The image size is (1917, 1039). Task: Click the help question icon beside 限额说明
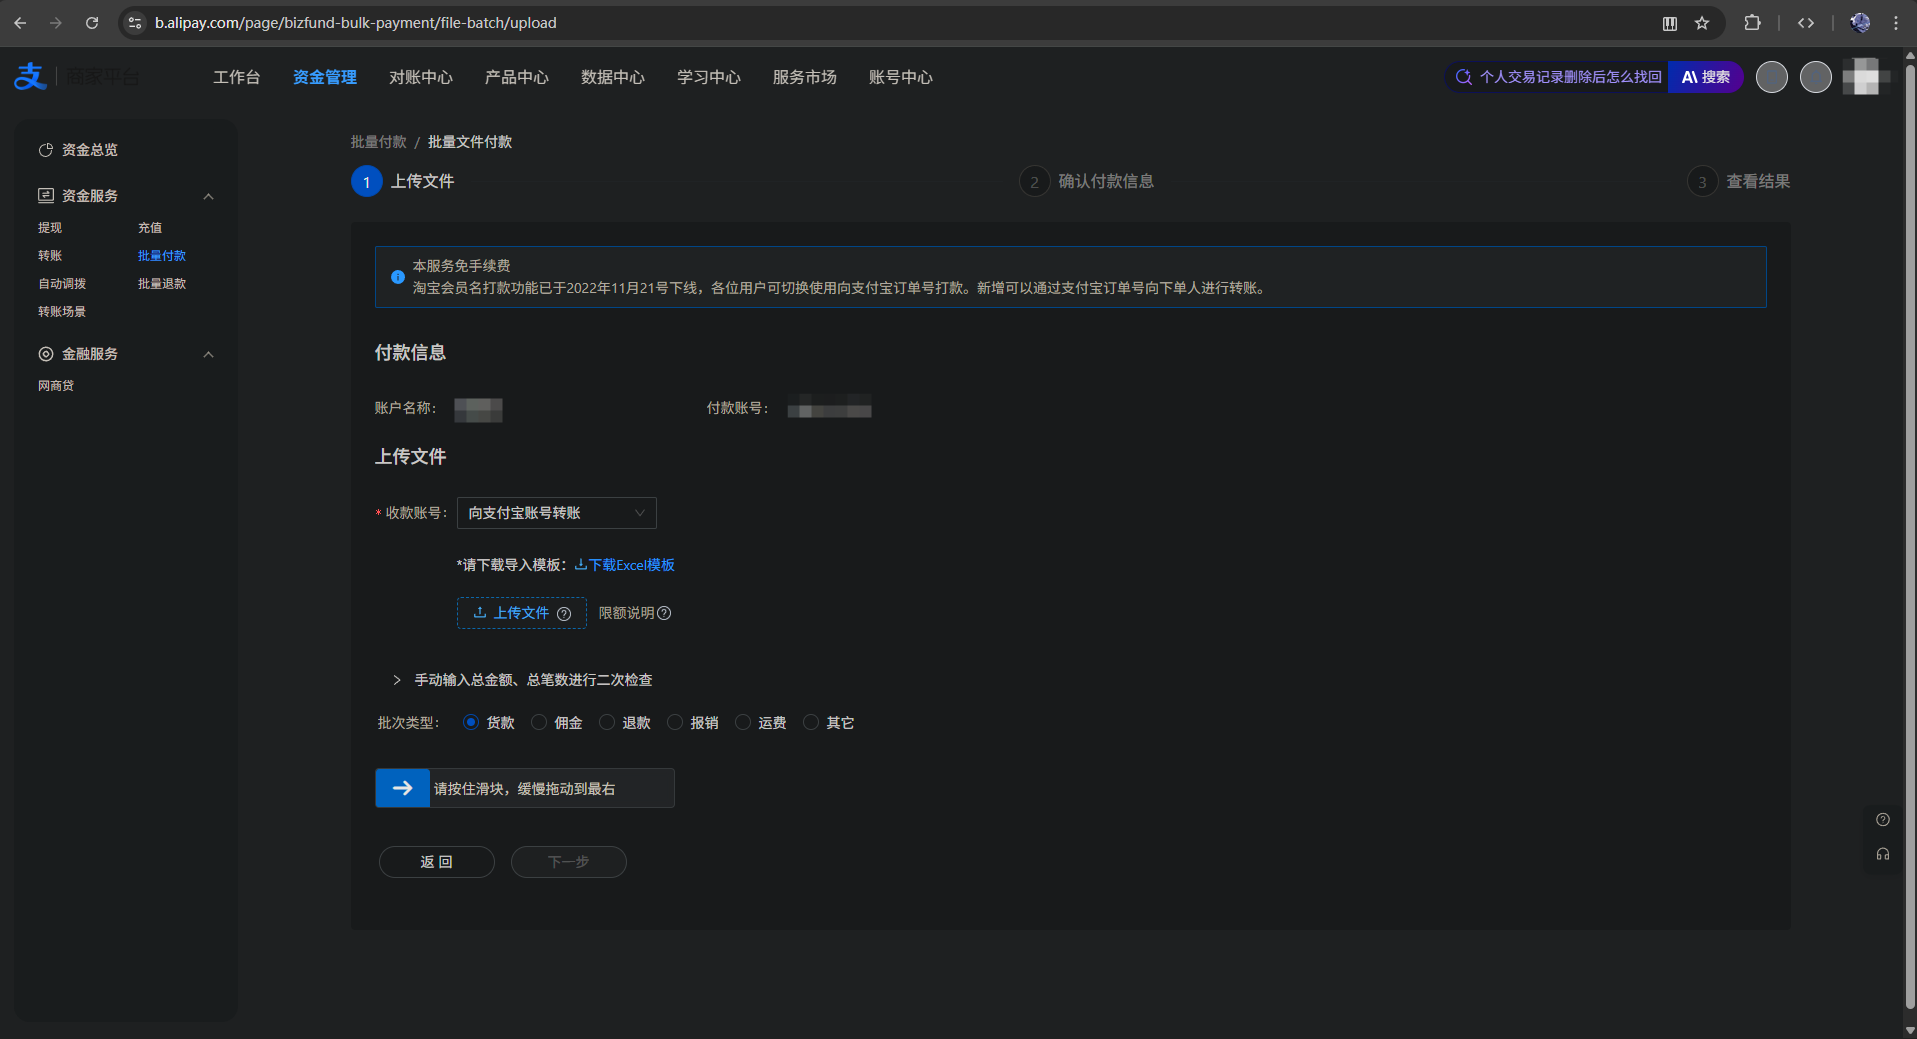pos(664,613)
